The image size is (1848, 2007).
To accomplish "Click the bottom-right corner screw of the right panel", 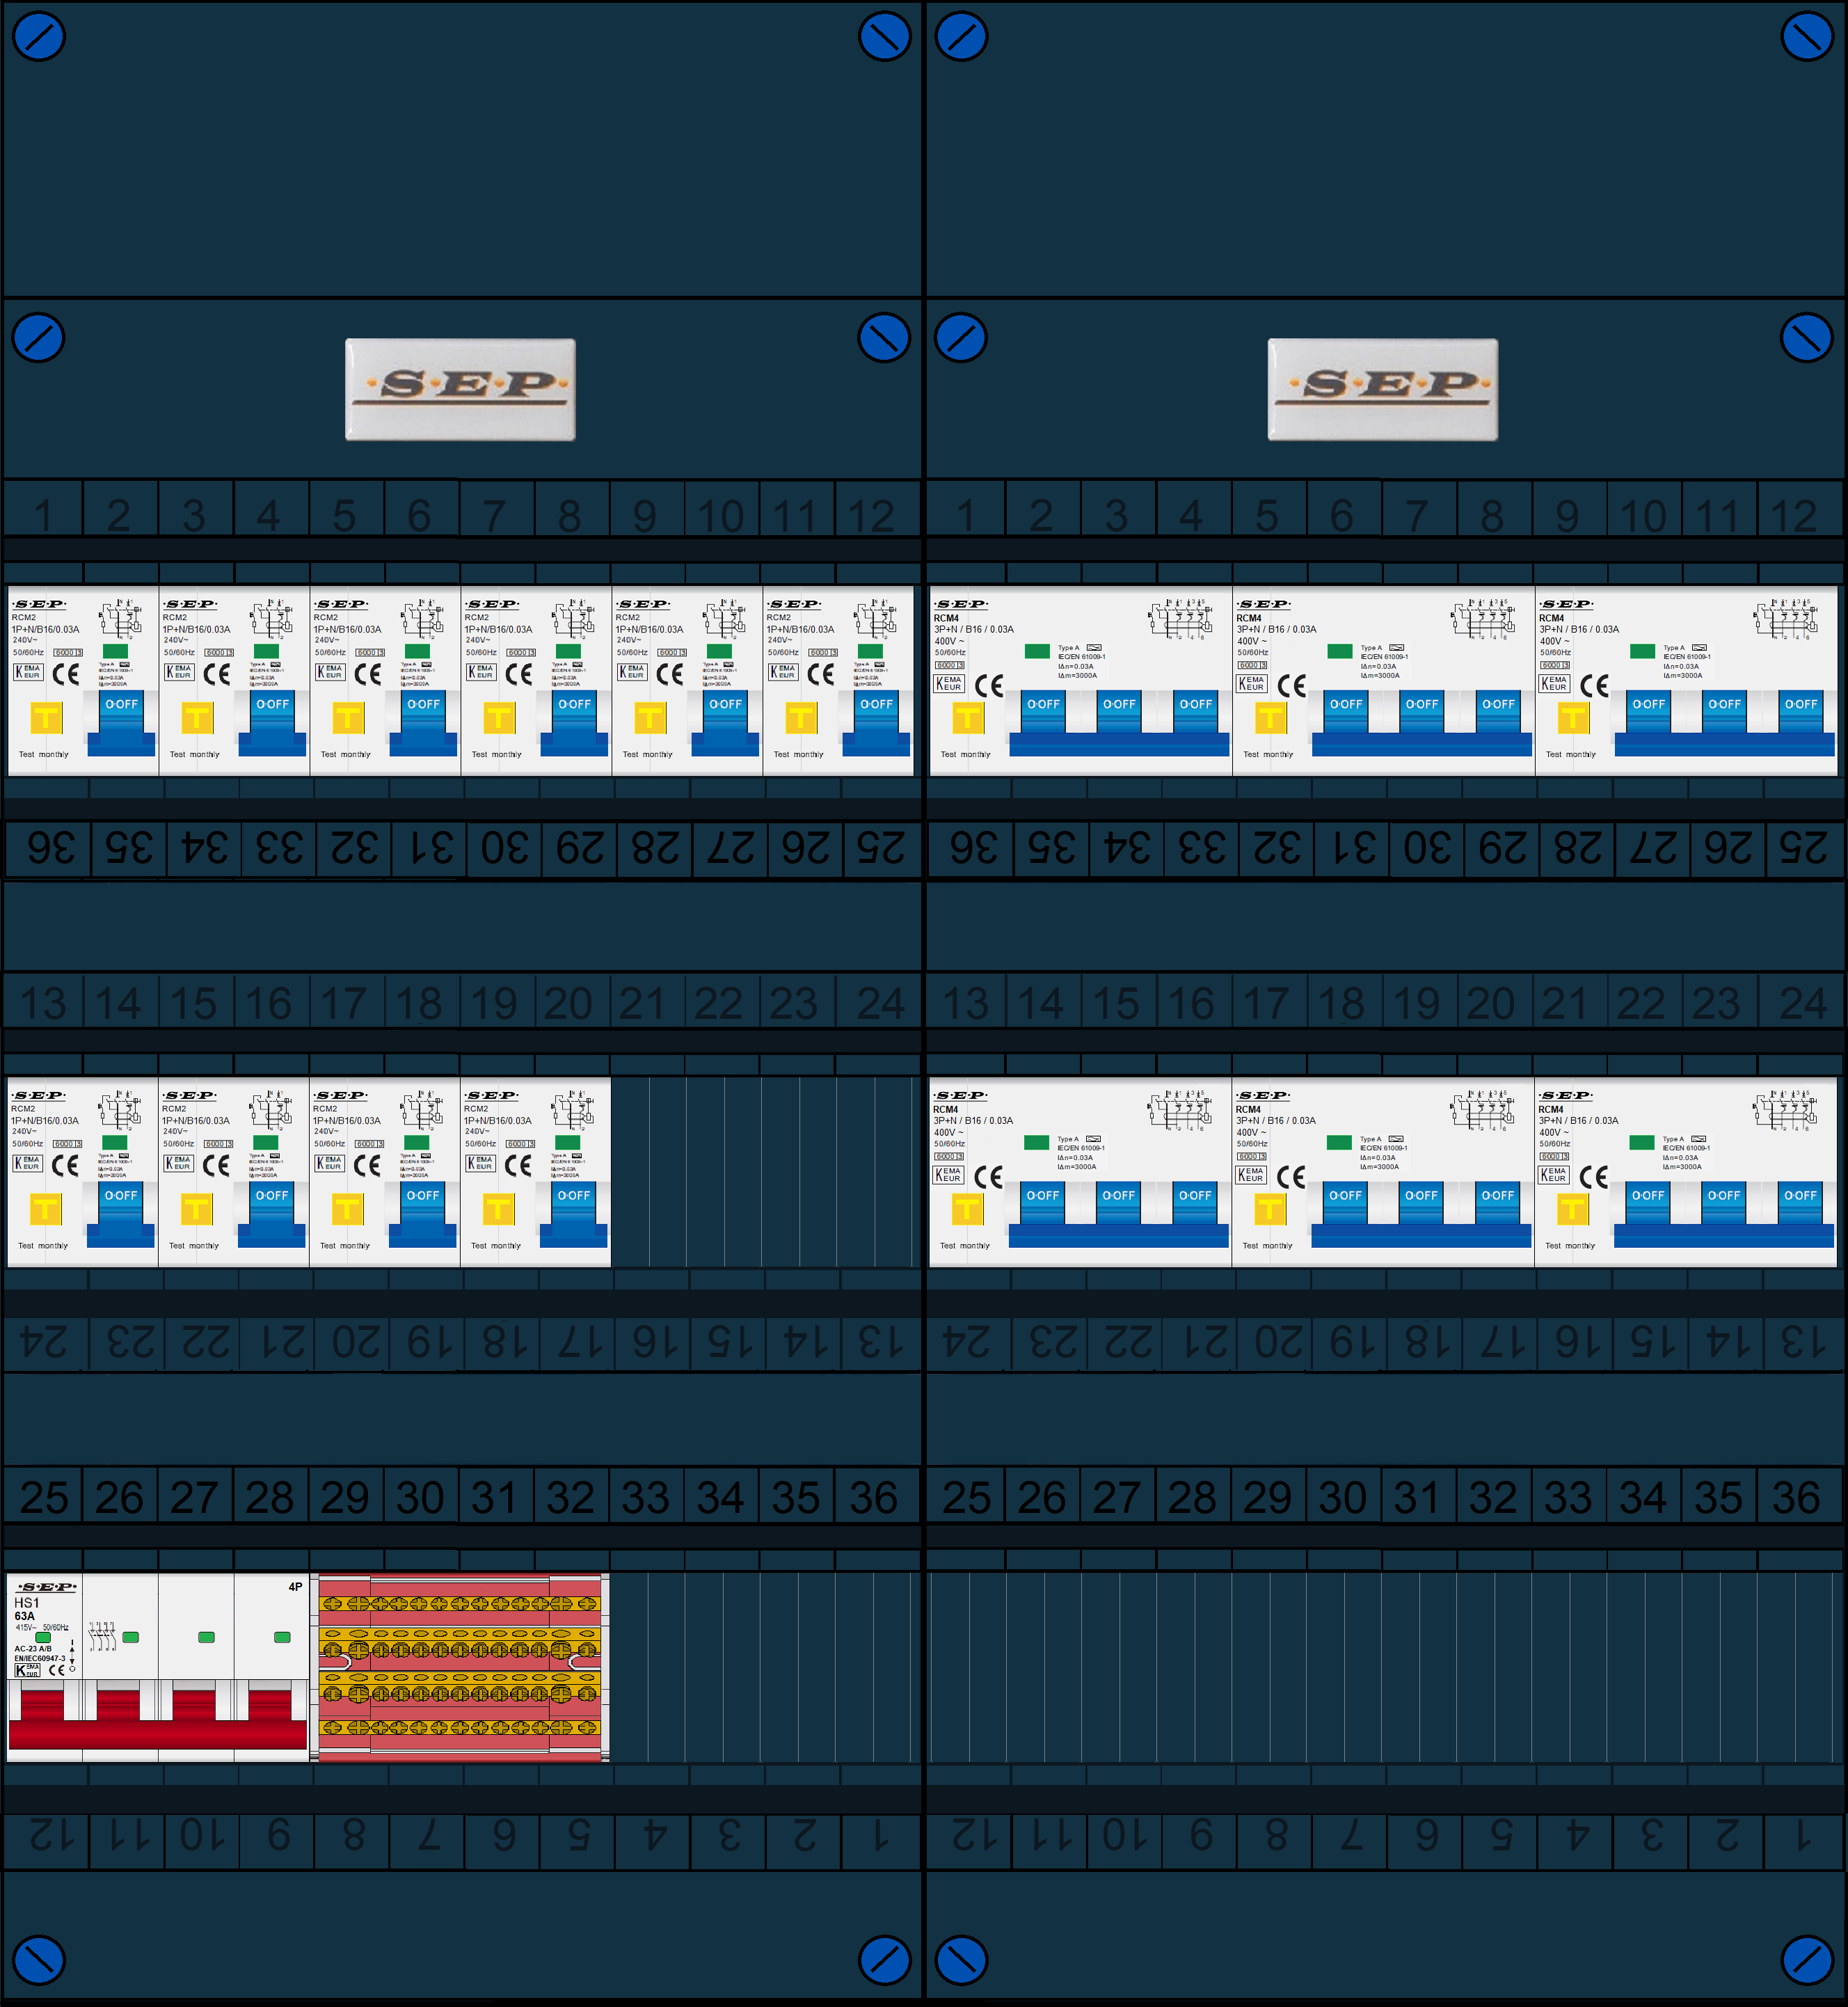I will pos(1807,1960).
